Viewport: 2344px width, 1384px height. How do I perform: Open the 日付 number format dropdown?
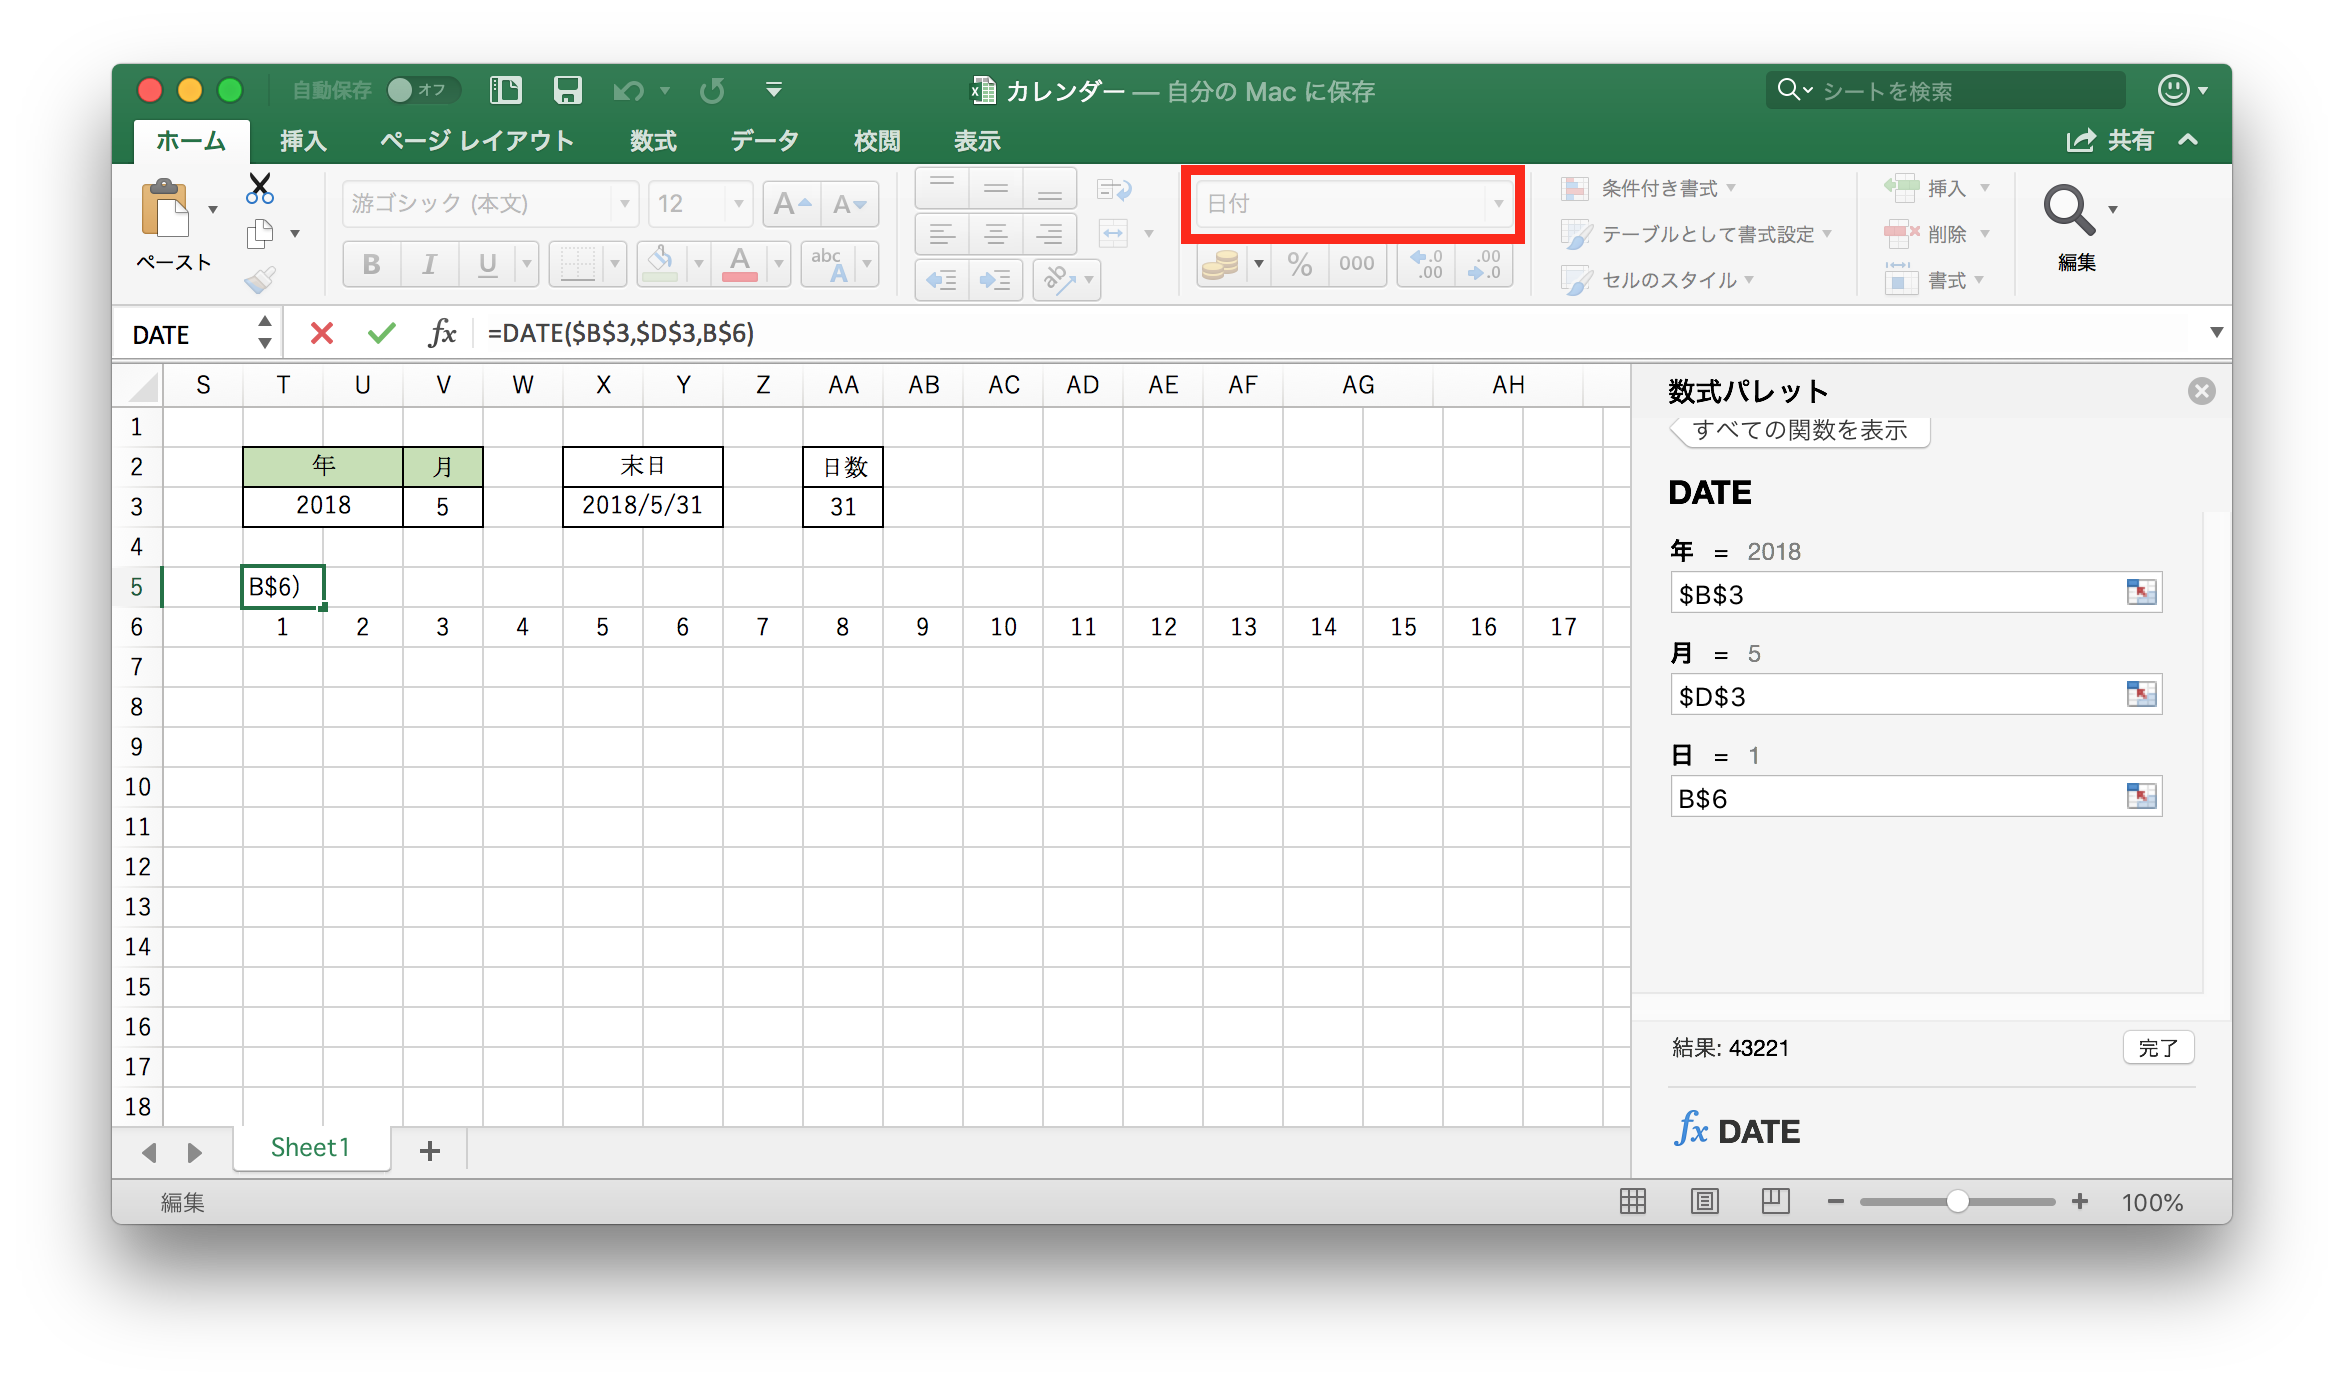click(1497, 204)
